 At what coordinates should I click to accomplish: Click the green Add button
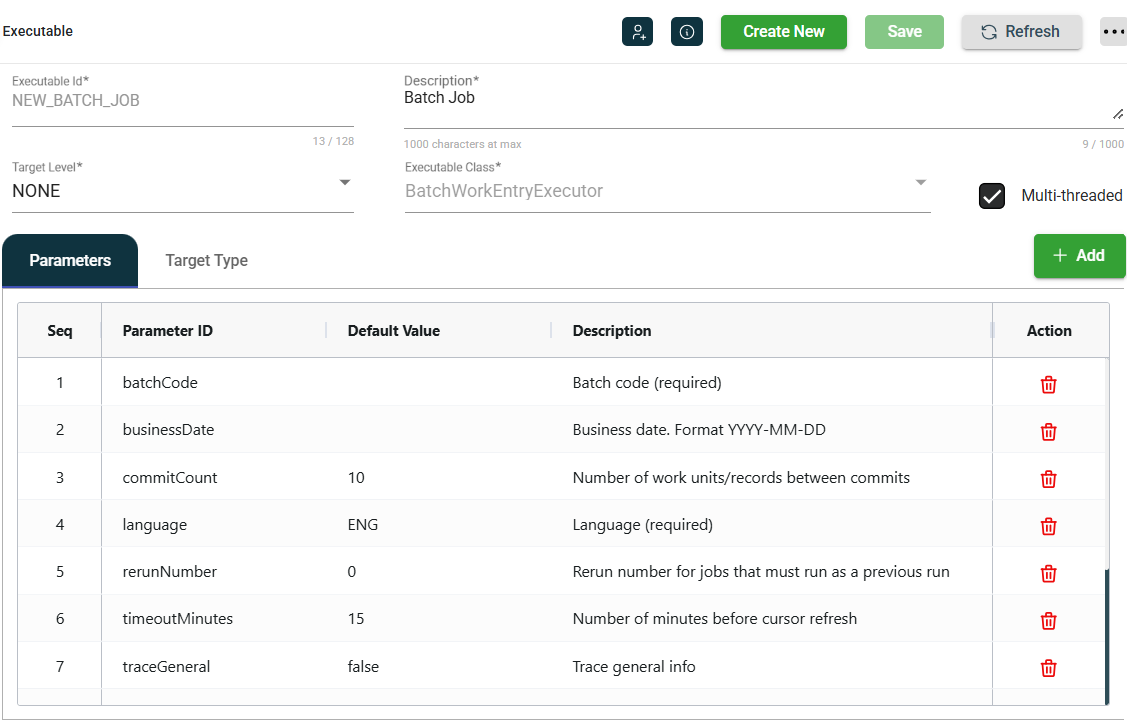1079,256
